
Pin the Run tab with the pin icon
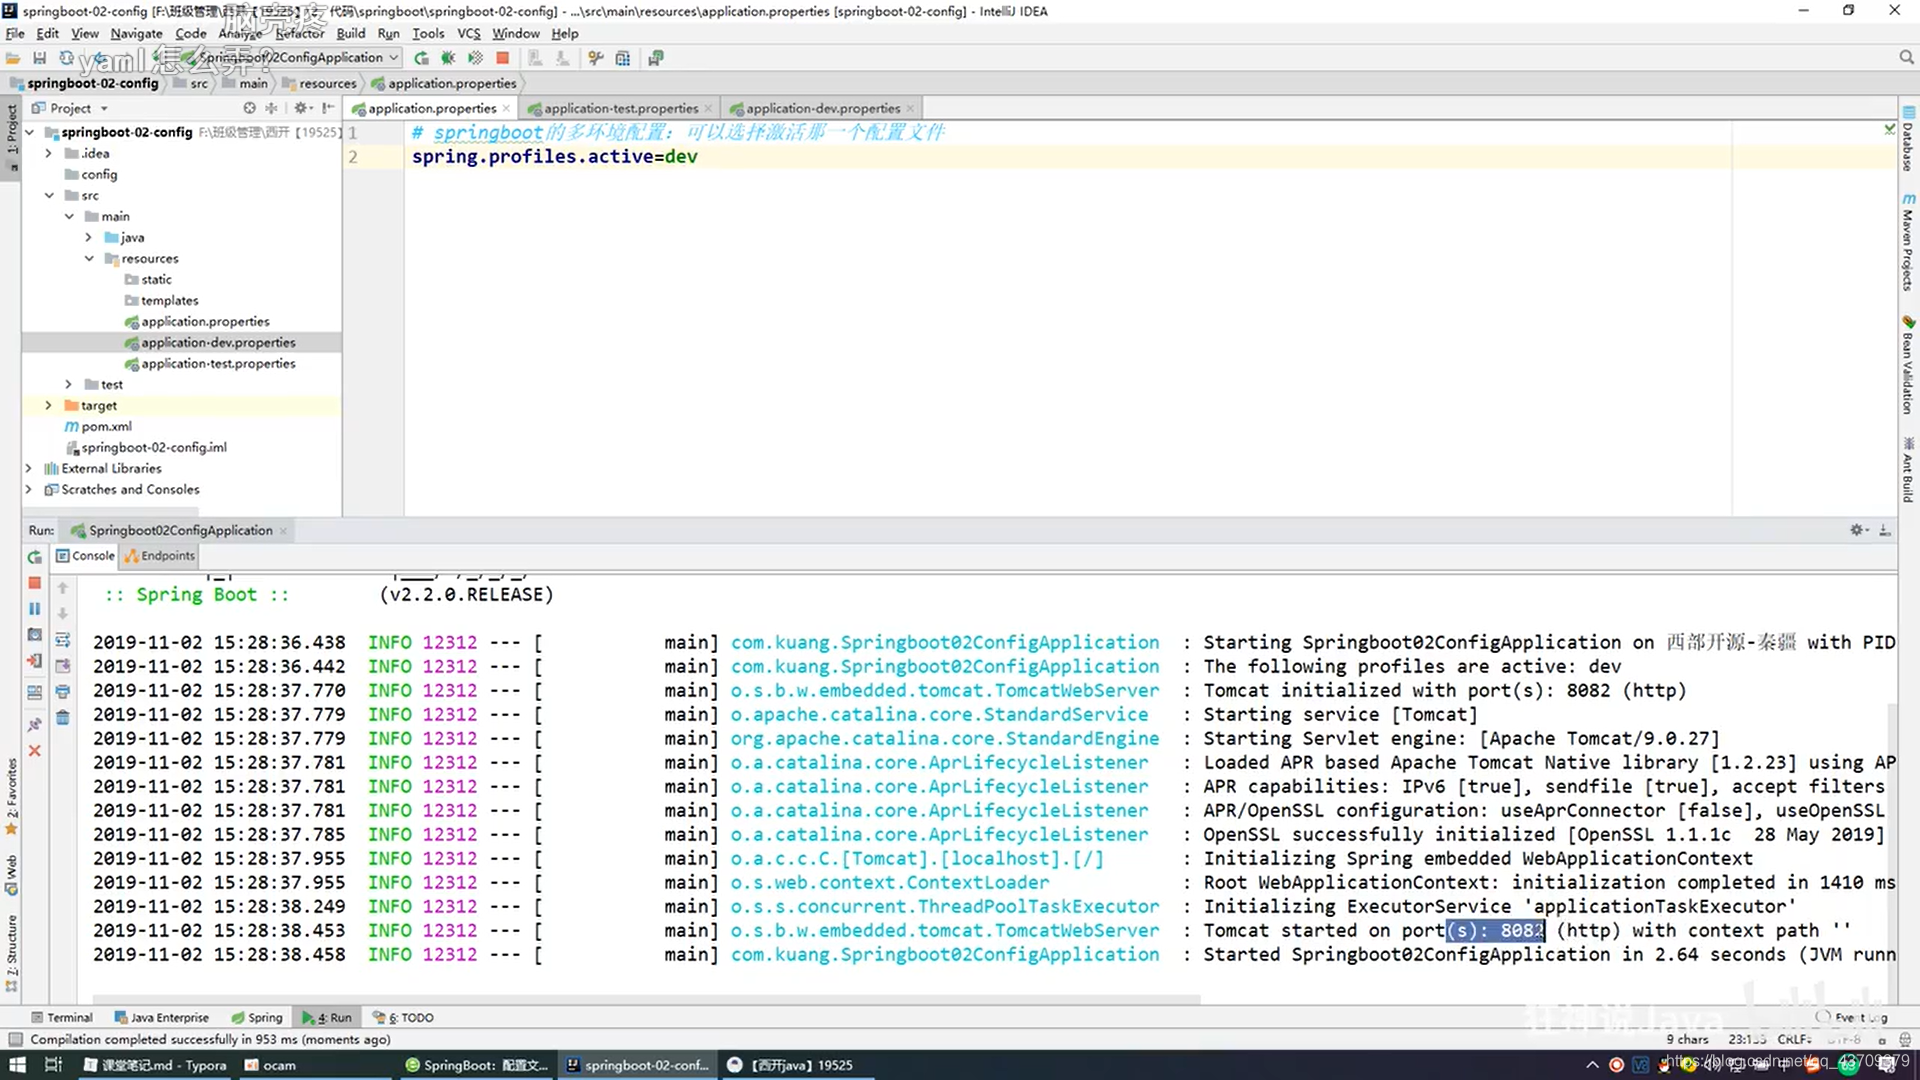(35, 724)
